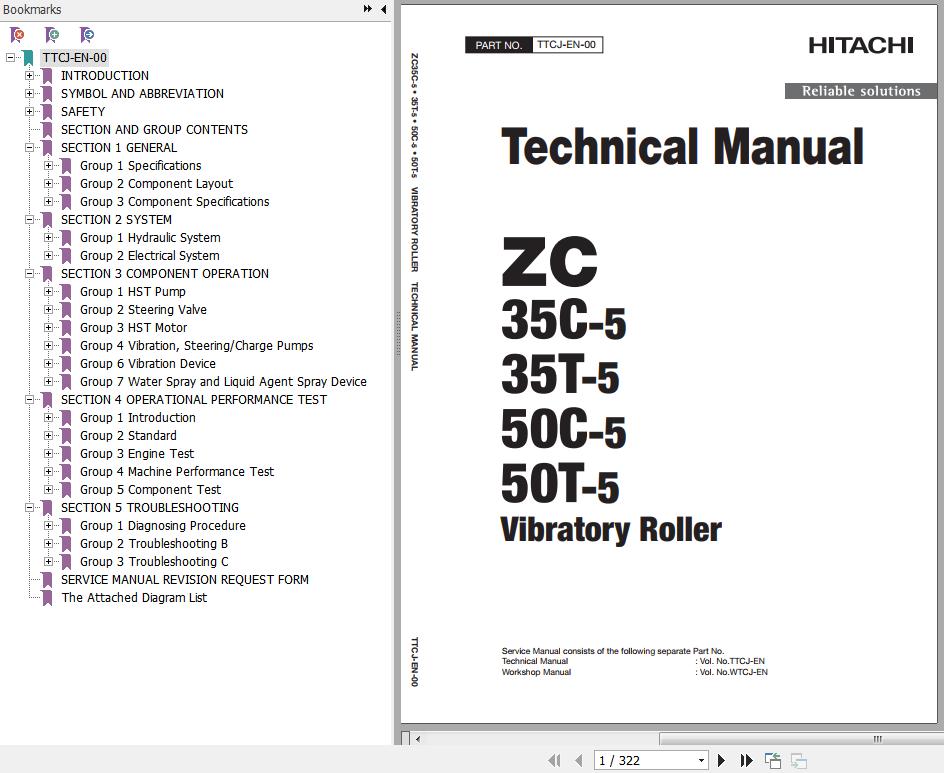Screen dimensions: 944x773
Task: Open Group 2 Standard bookmark
Action: pyautogui.click(x=128, y=436)
